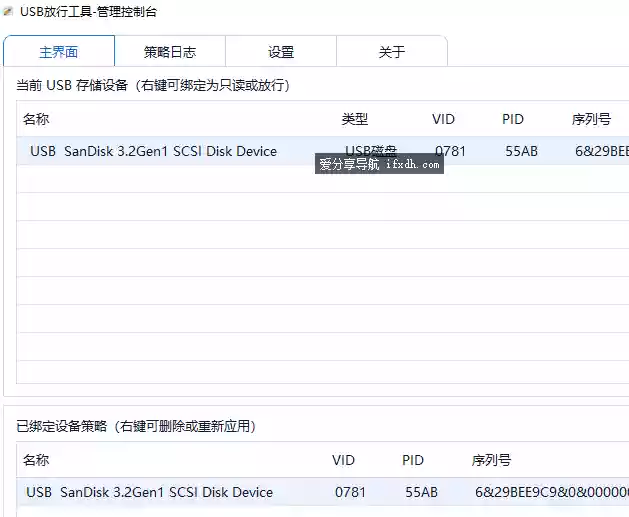Click the app icon in the title bar

tap(8, 12)
